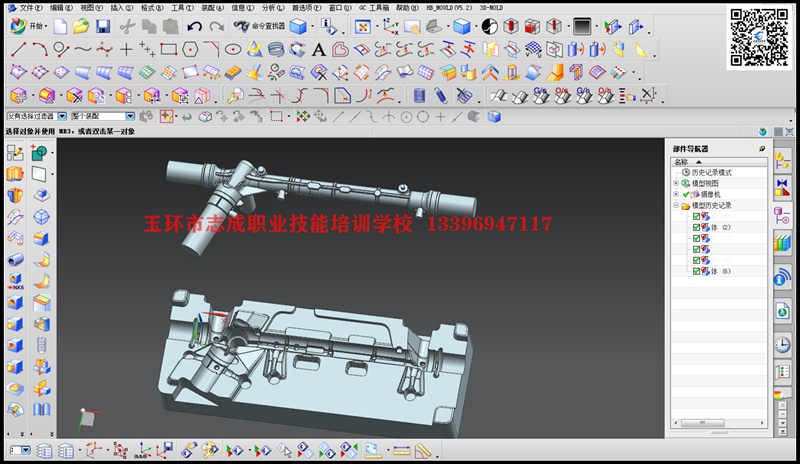800x464 pixels.
Task: Click the Cut scissors icon
Action: pos(127,26)
